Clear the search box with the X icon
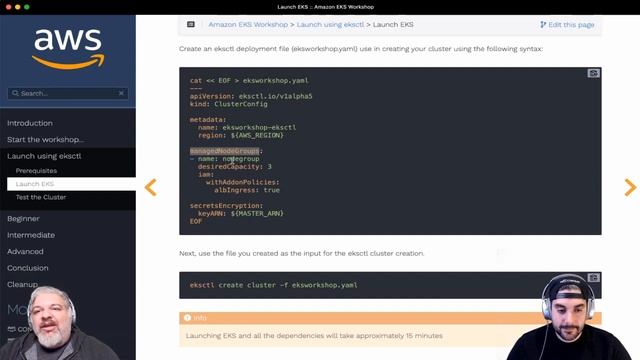Viewport: 640px width, 360px height. pyautogui.click(x=121, y=93)
